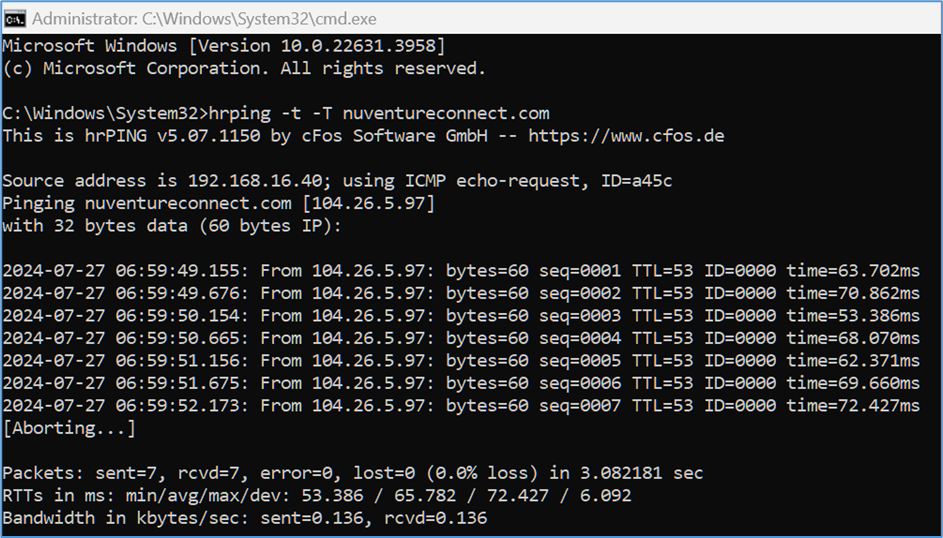
Task: Click the Source address 192.168.16.40 line
Action: point(337,180)
